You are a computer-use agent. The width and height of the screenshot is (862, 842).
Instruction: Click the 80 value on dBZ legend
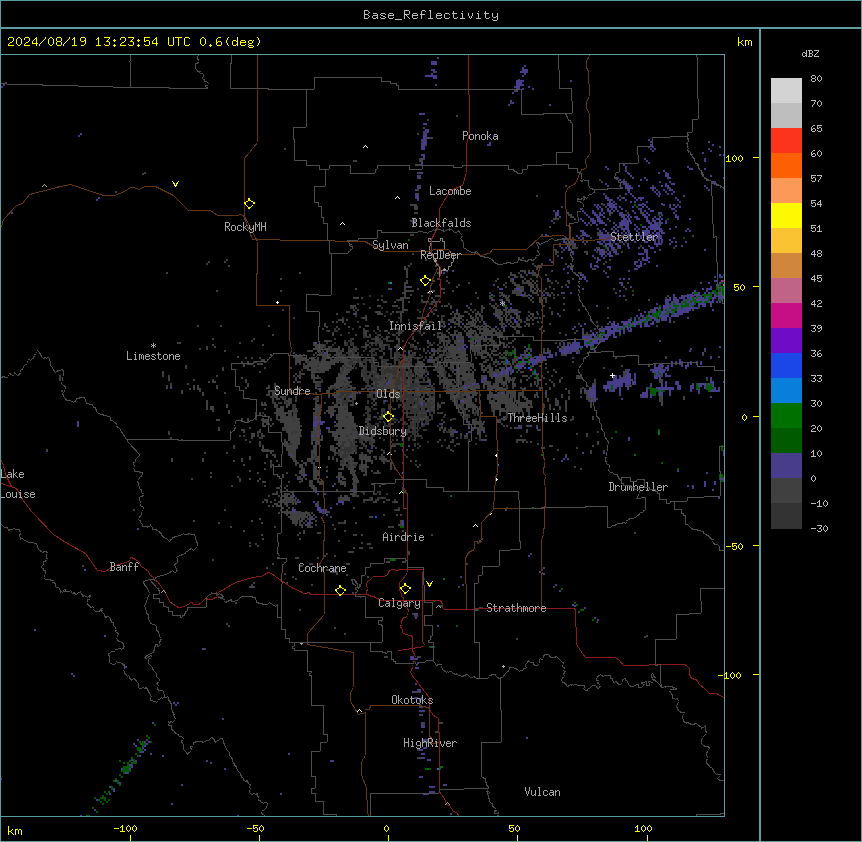(816, 79)
